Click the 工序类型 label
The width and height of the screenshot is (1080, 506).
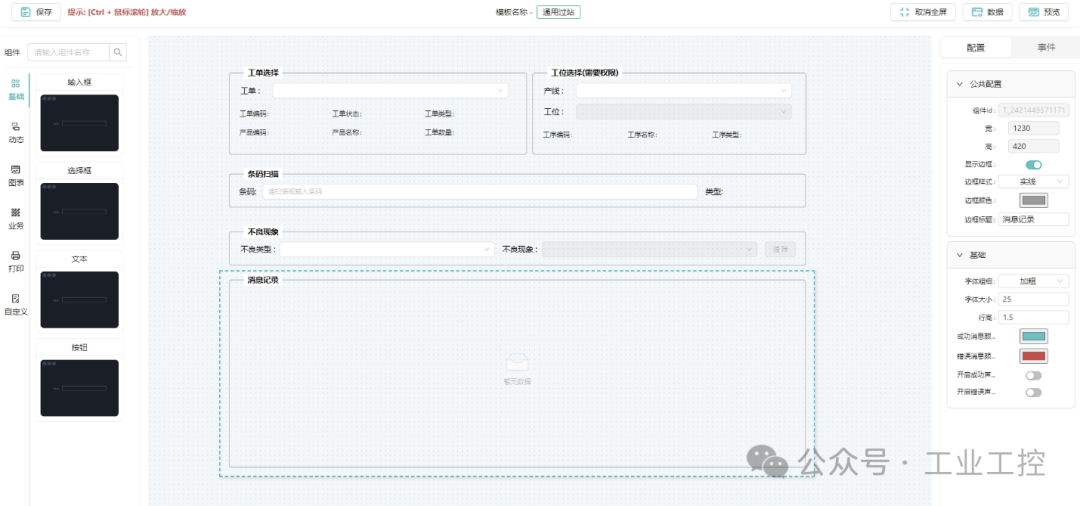(727, 135)
